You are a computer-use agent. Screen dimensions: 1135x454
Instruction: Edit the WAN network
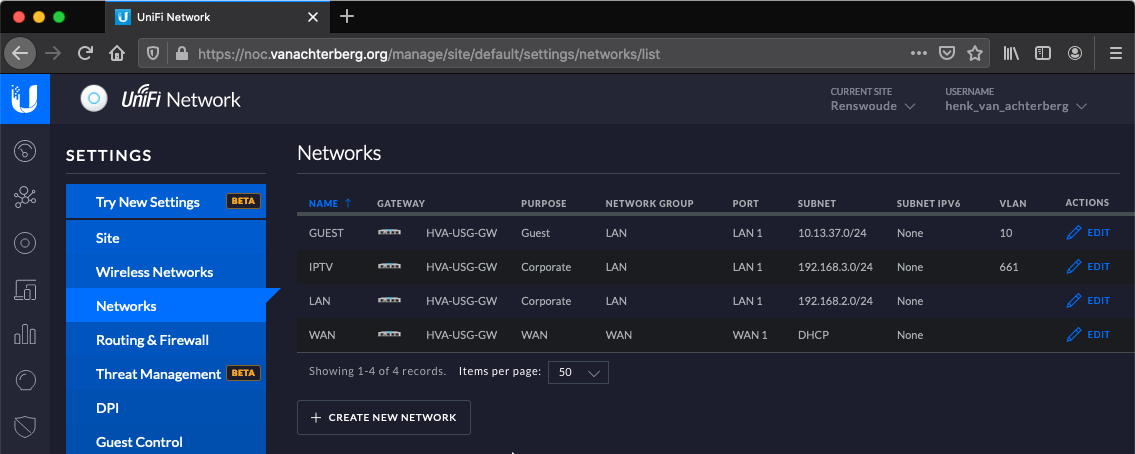[x=1088, y=335]
